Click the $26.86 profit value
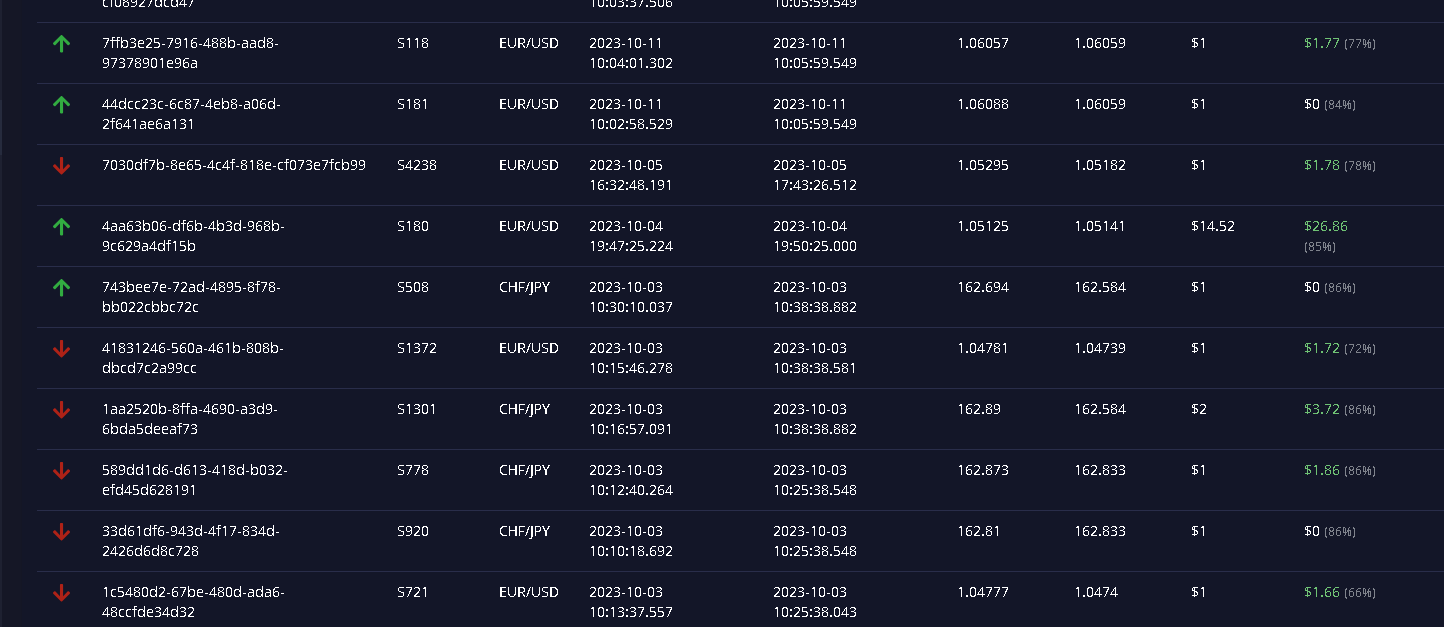The height and width of the screenshot is (627, 1444). [x=1325, y=227]
